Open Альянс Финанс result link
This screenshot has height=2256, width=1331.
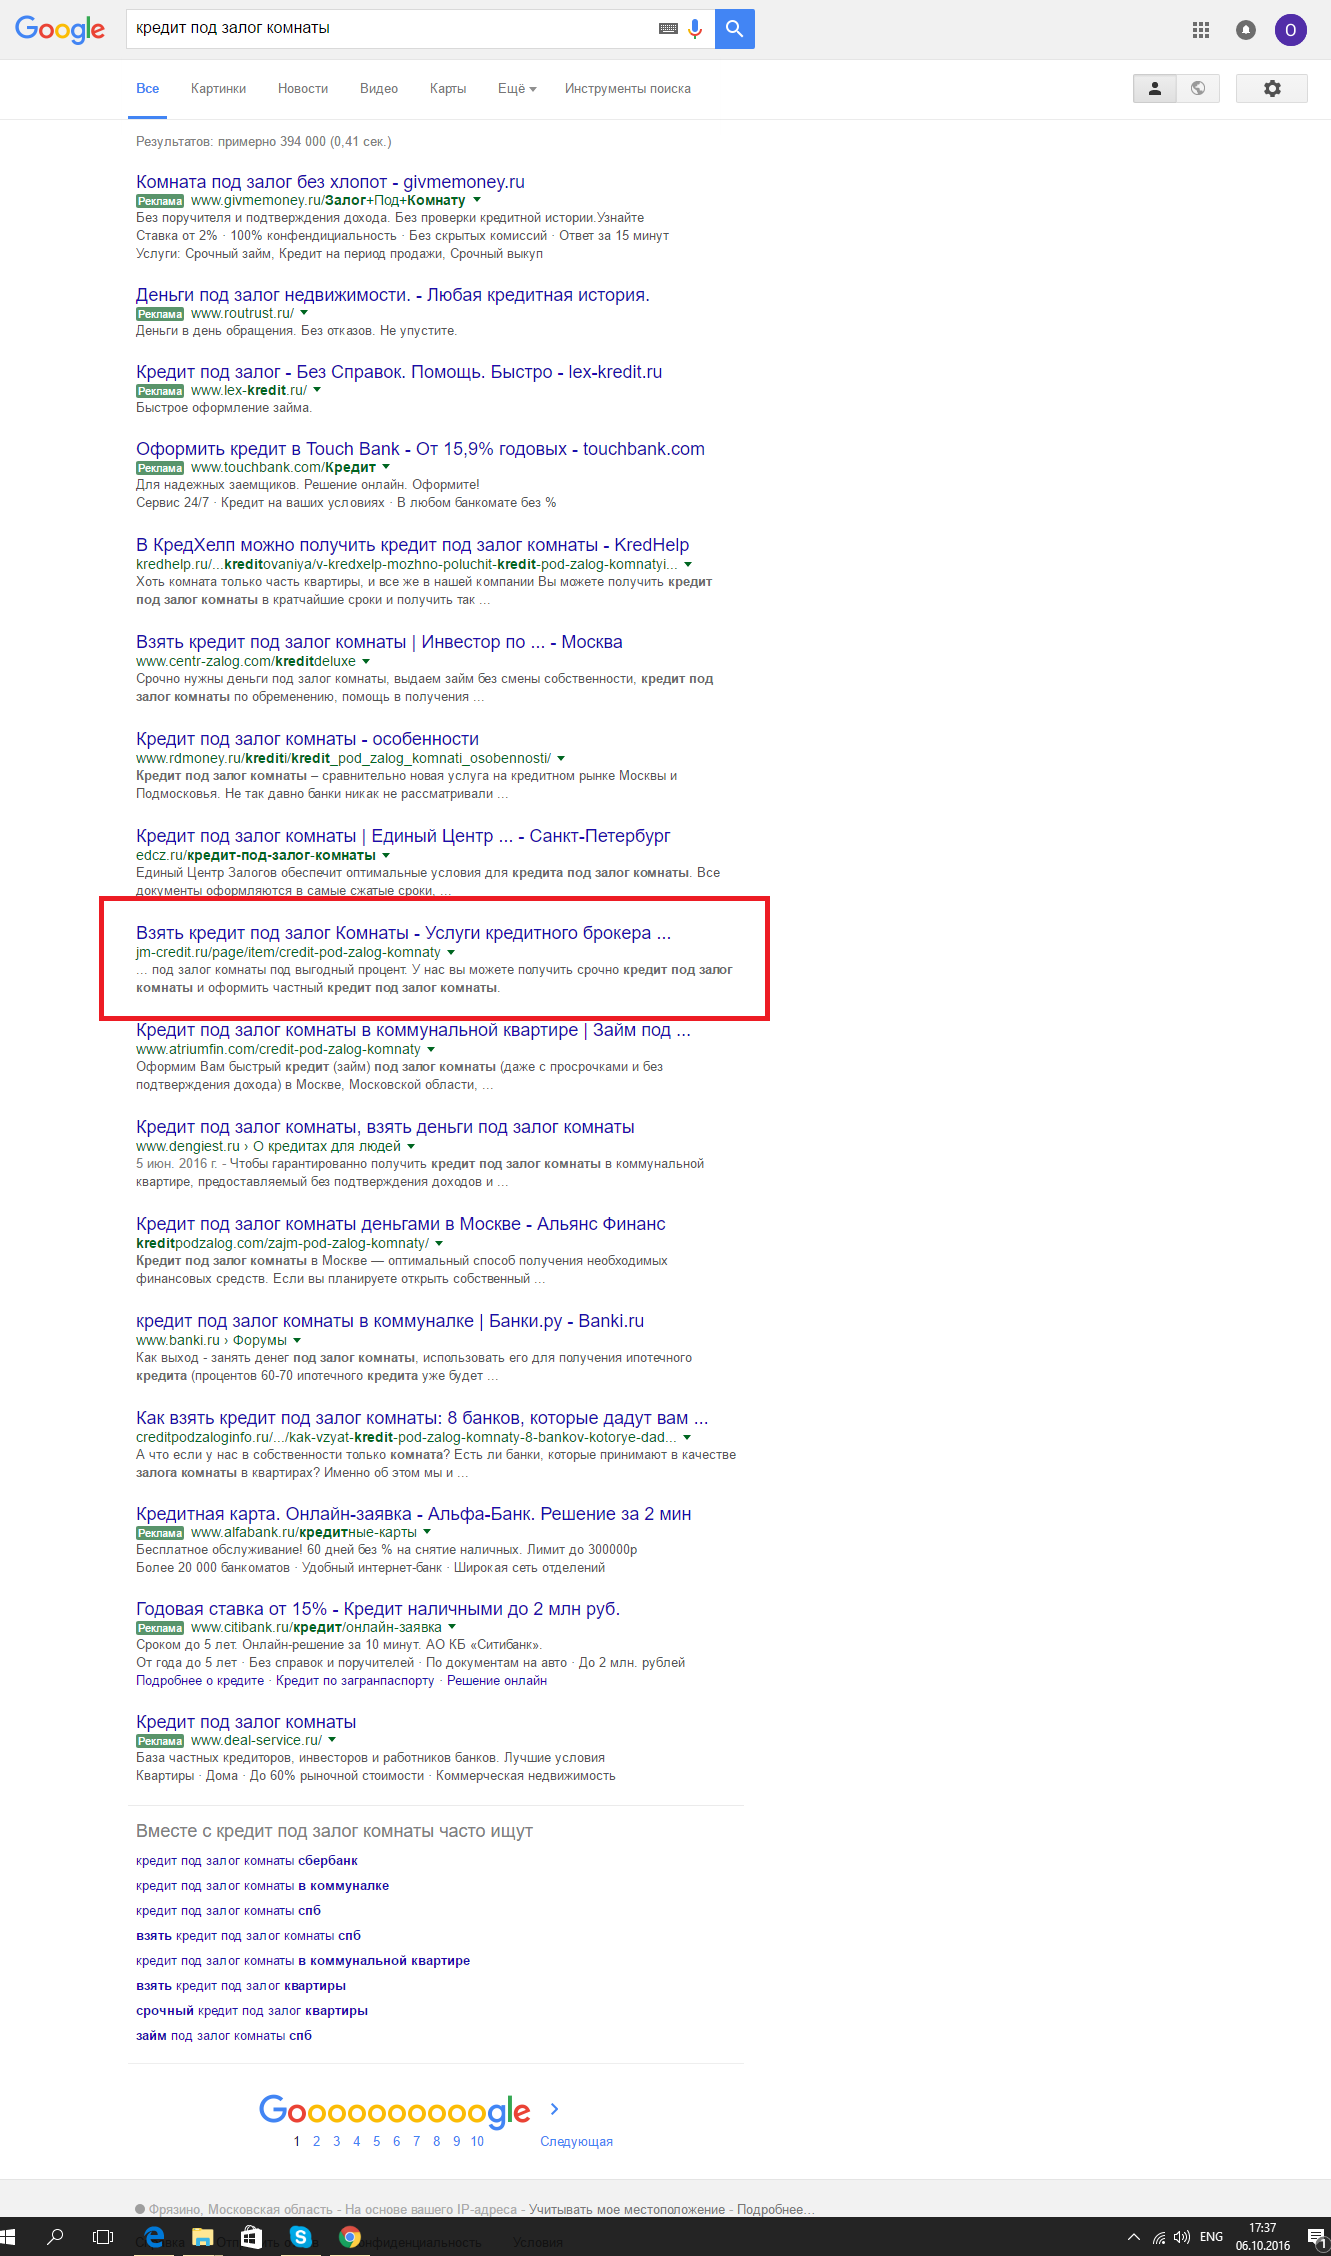pos(400,1224)
